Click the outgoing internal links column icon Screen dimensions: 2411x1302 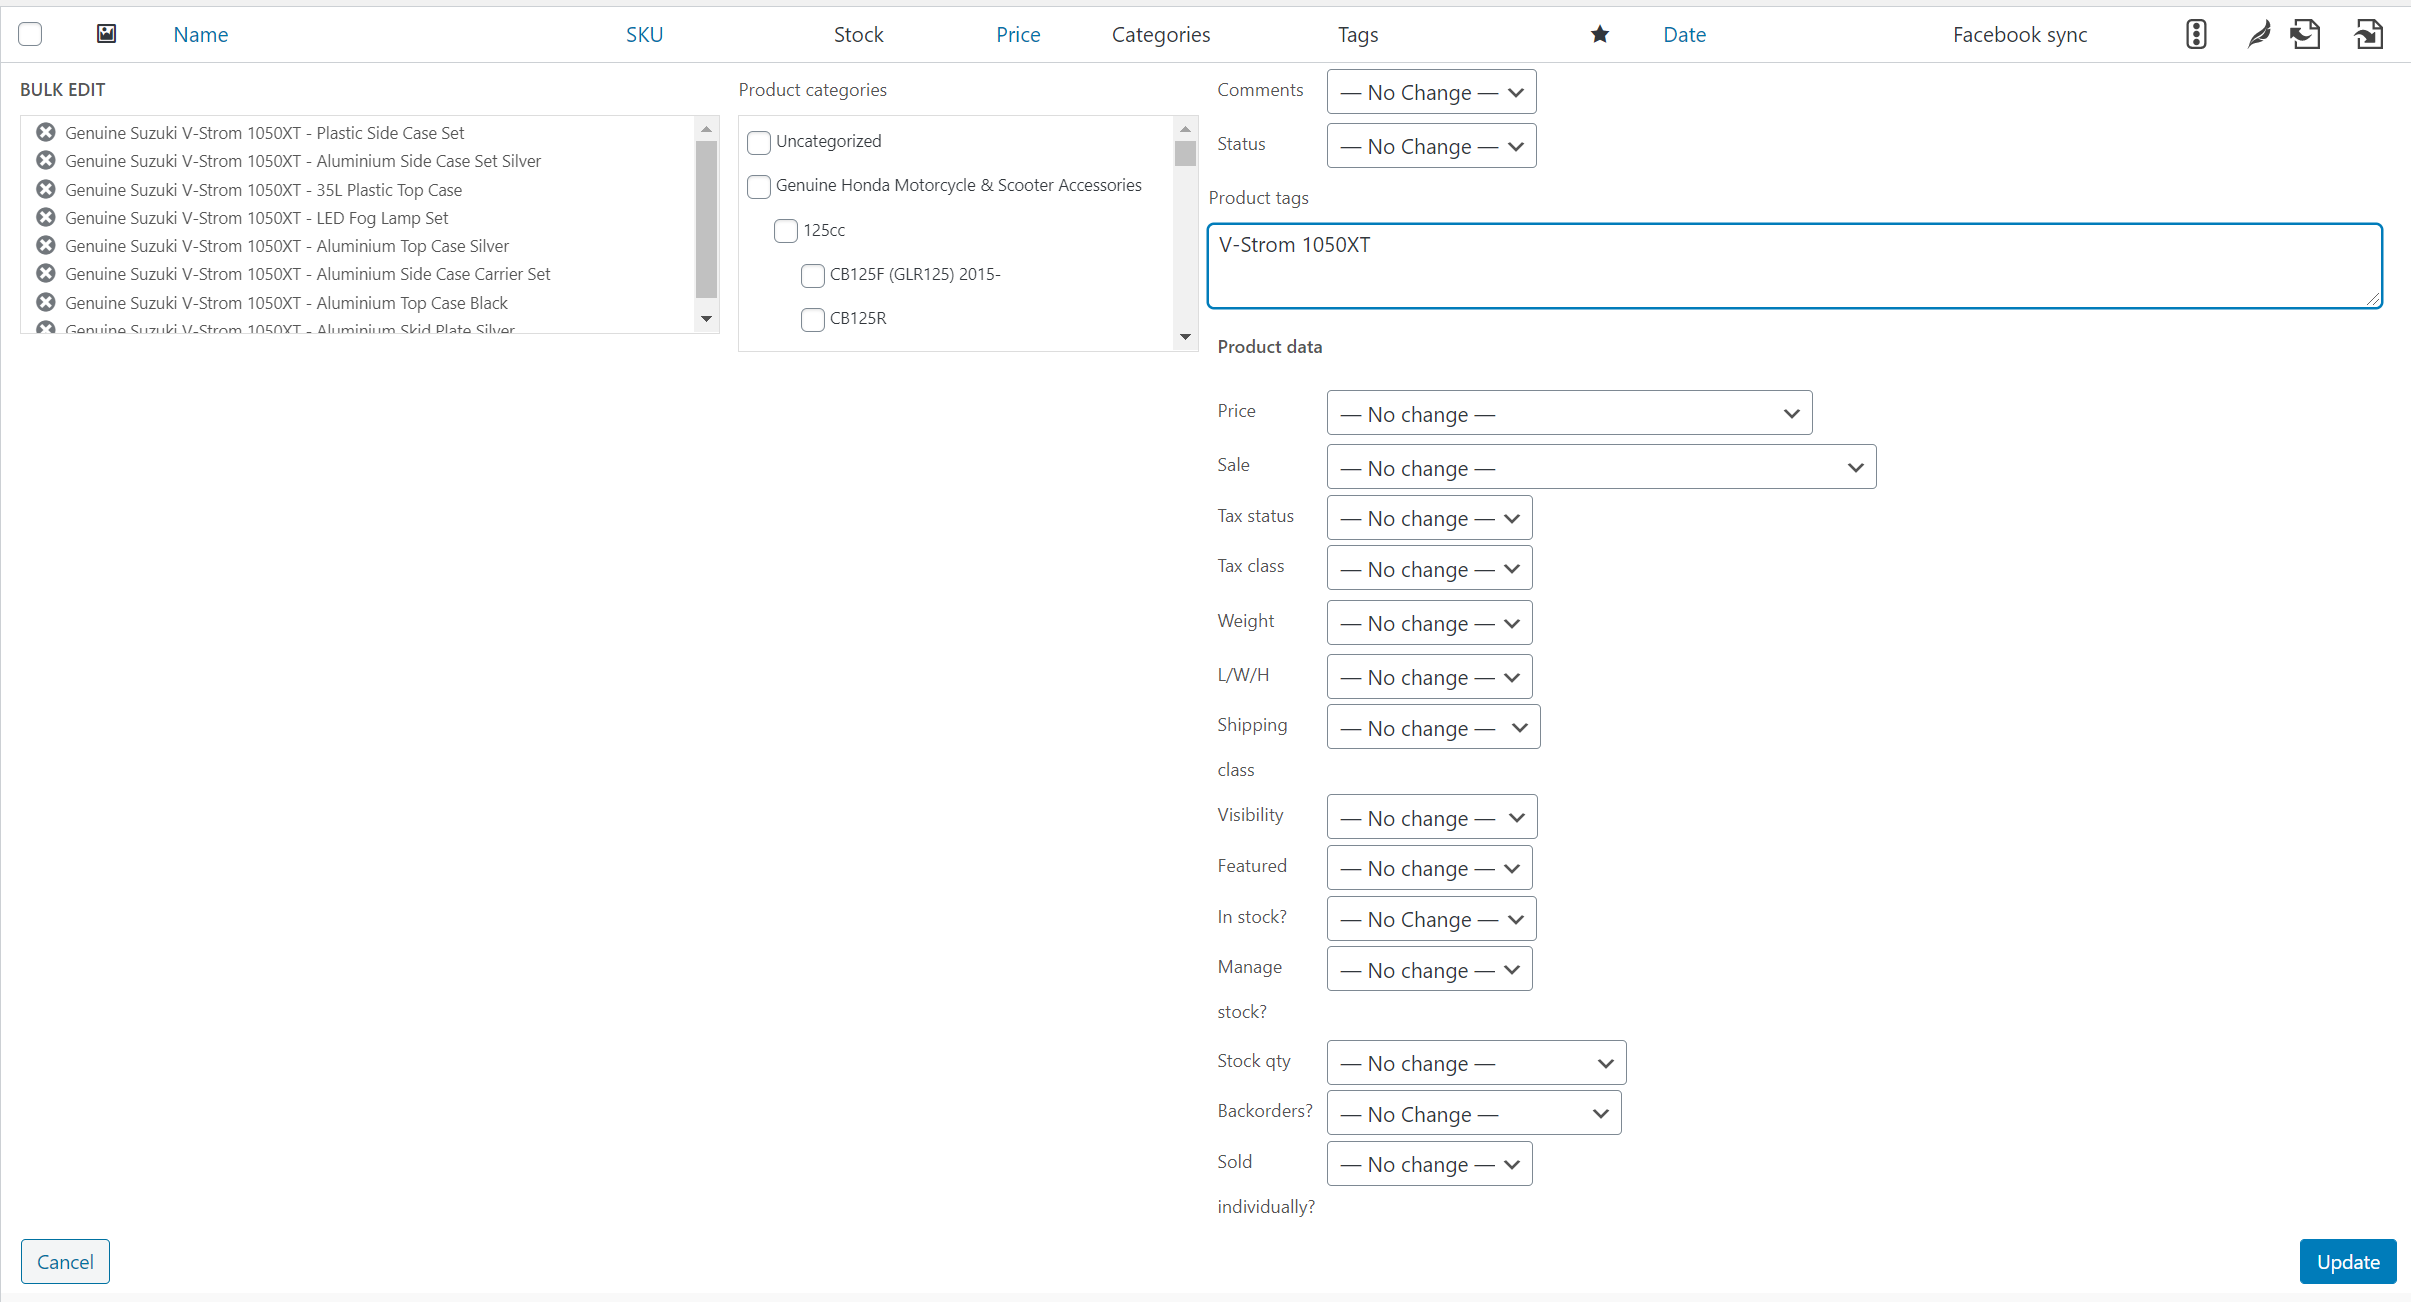pyautogui.click(x=2305, y=35)
